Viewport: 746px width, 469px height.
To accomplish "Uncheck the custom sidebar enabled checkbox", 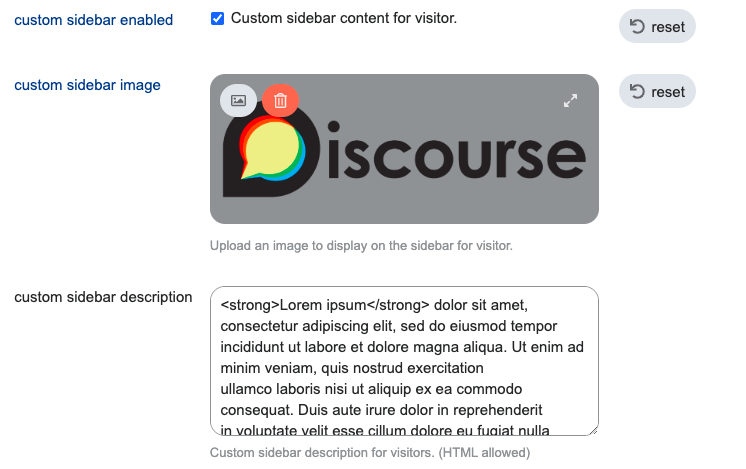I will coord(217,19).
